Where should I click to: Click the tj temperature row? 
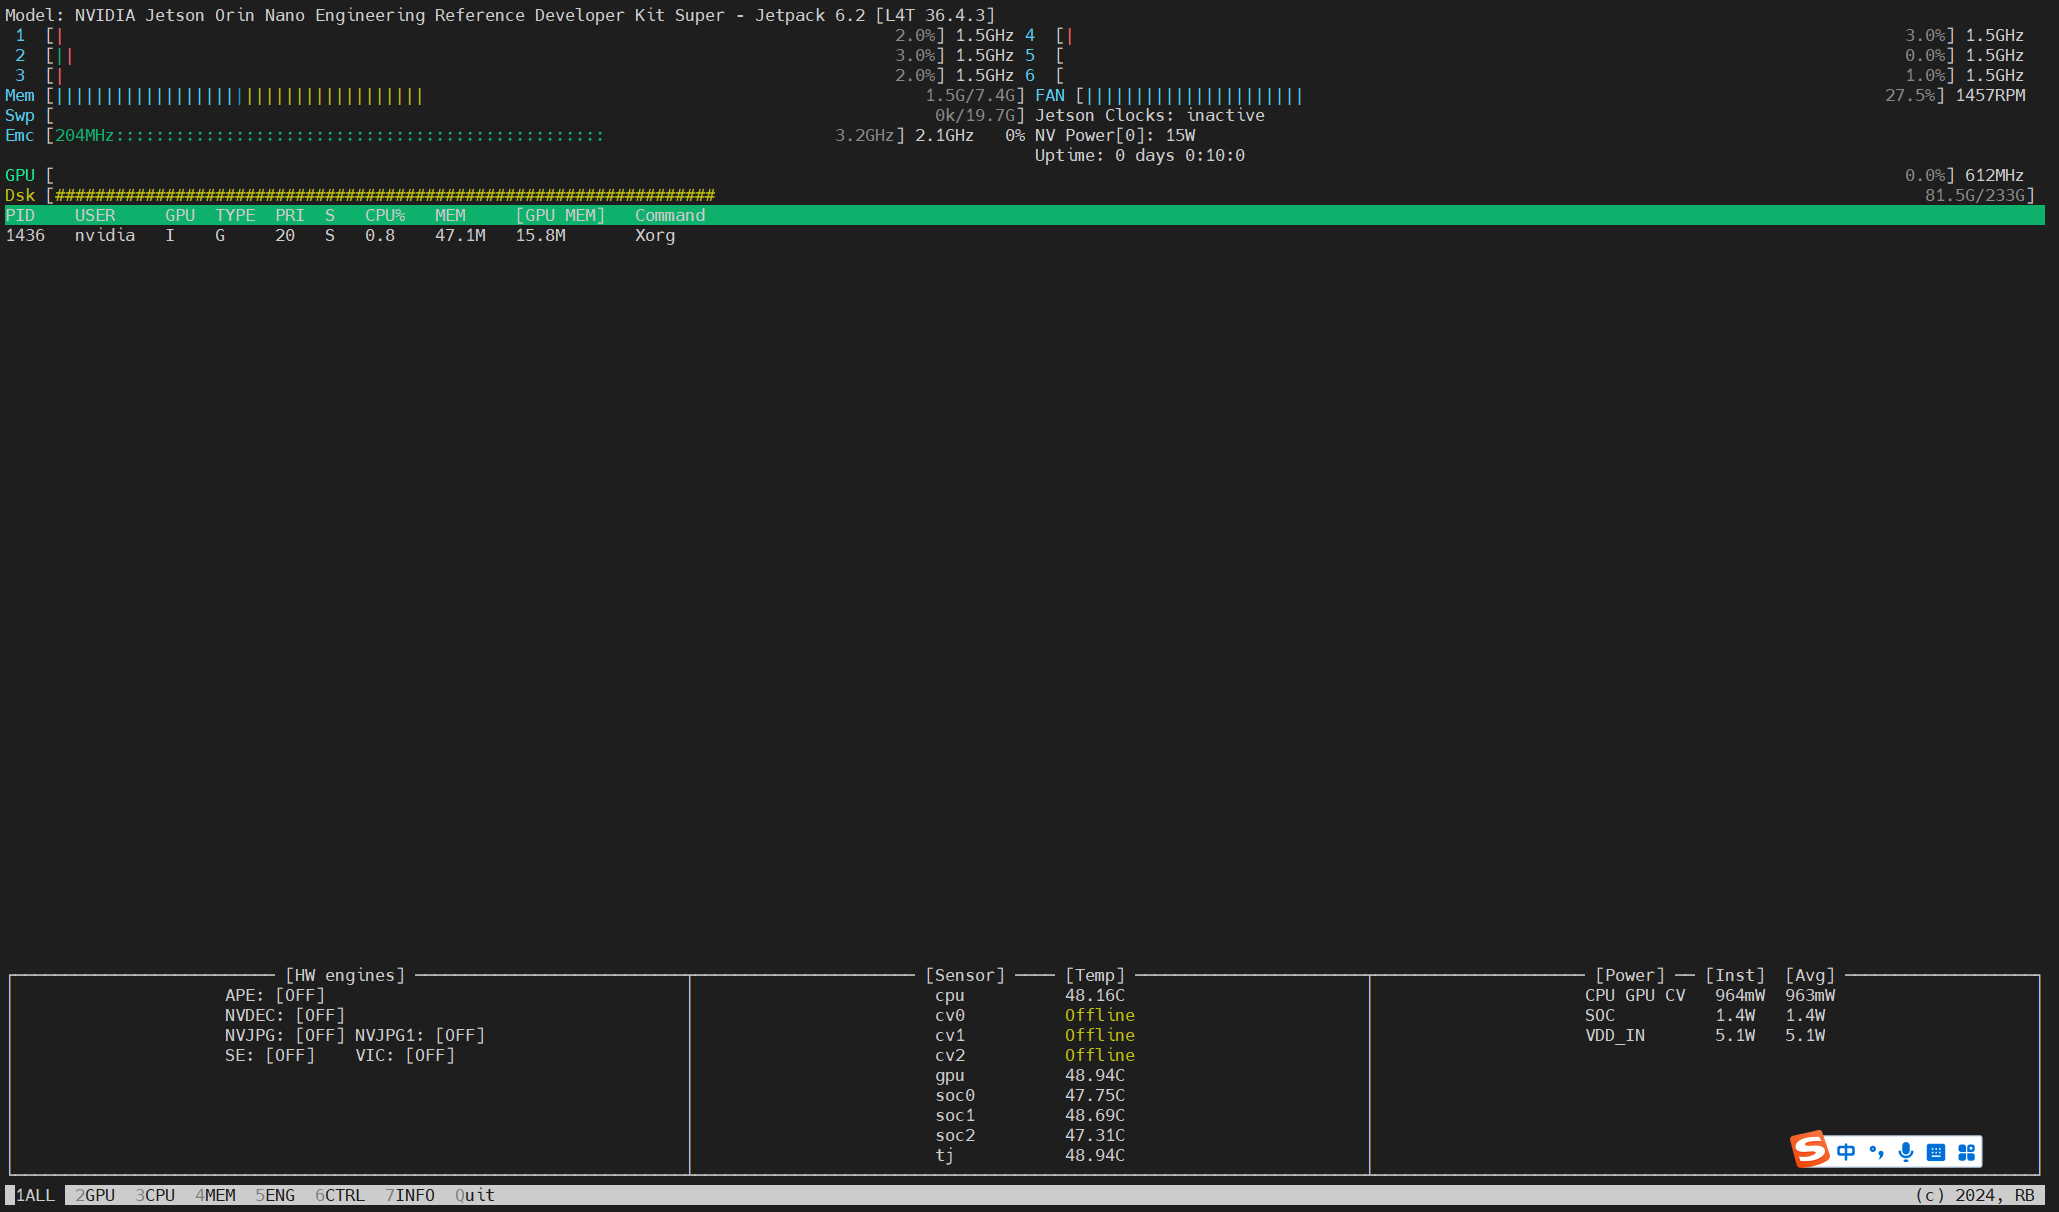(x=1030, y=1155)
